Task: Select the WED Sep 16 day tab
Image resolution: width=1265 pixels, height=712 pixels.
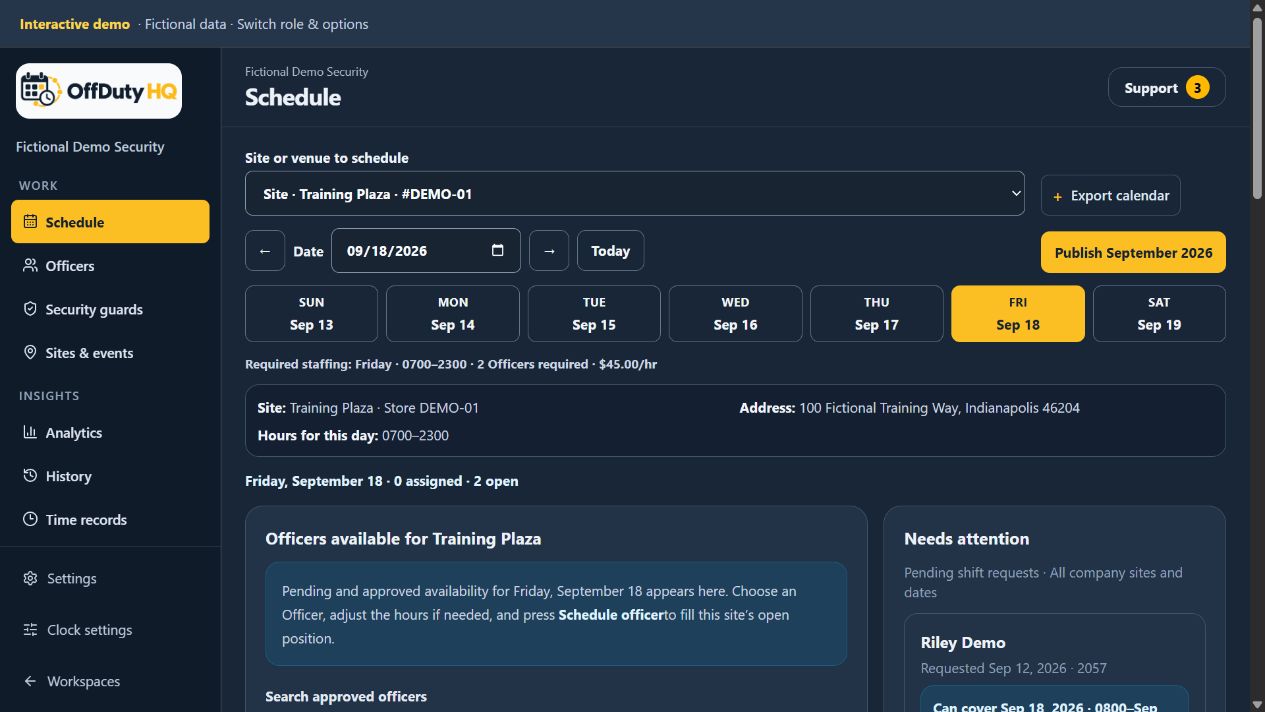Action: click(735, 314)
